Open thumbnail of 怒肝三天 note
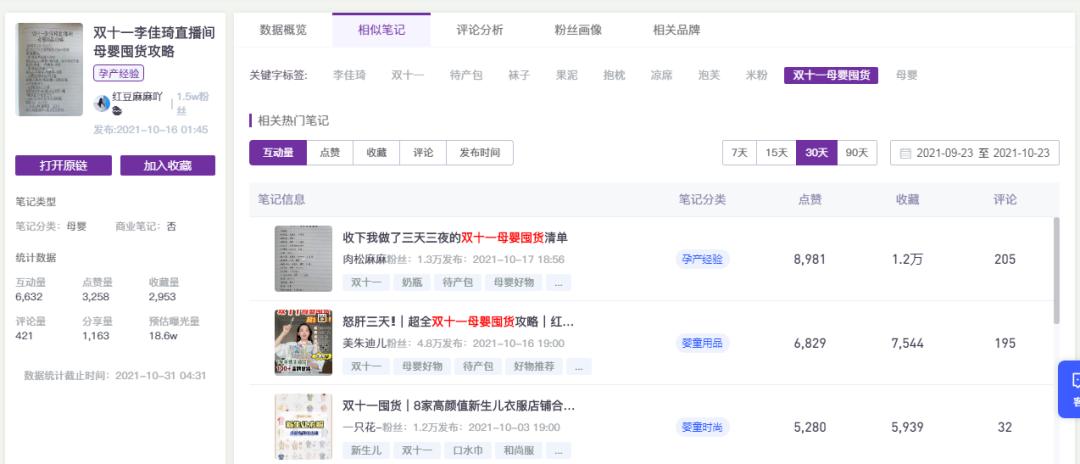Viewport: 1080px width, 464px height. (x=303, y=343)
